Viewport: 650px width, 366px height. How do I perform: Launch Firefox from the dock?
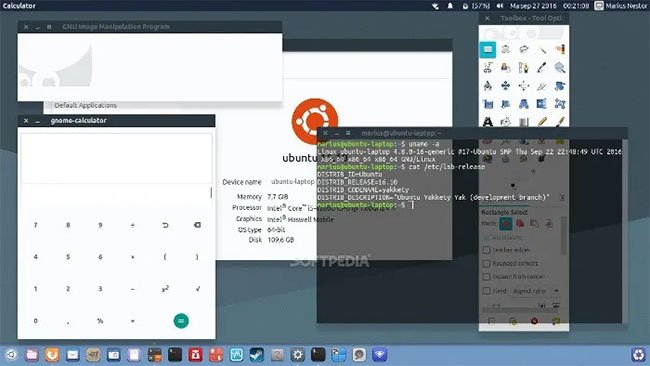pyautogui.click(x=52, y=355)
